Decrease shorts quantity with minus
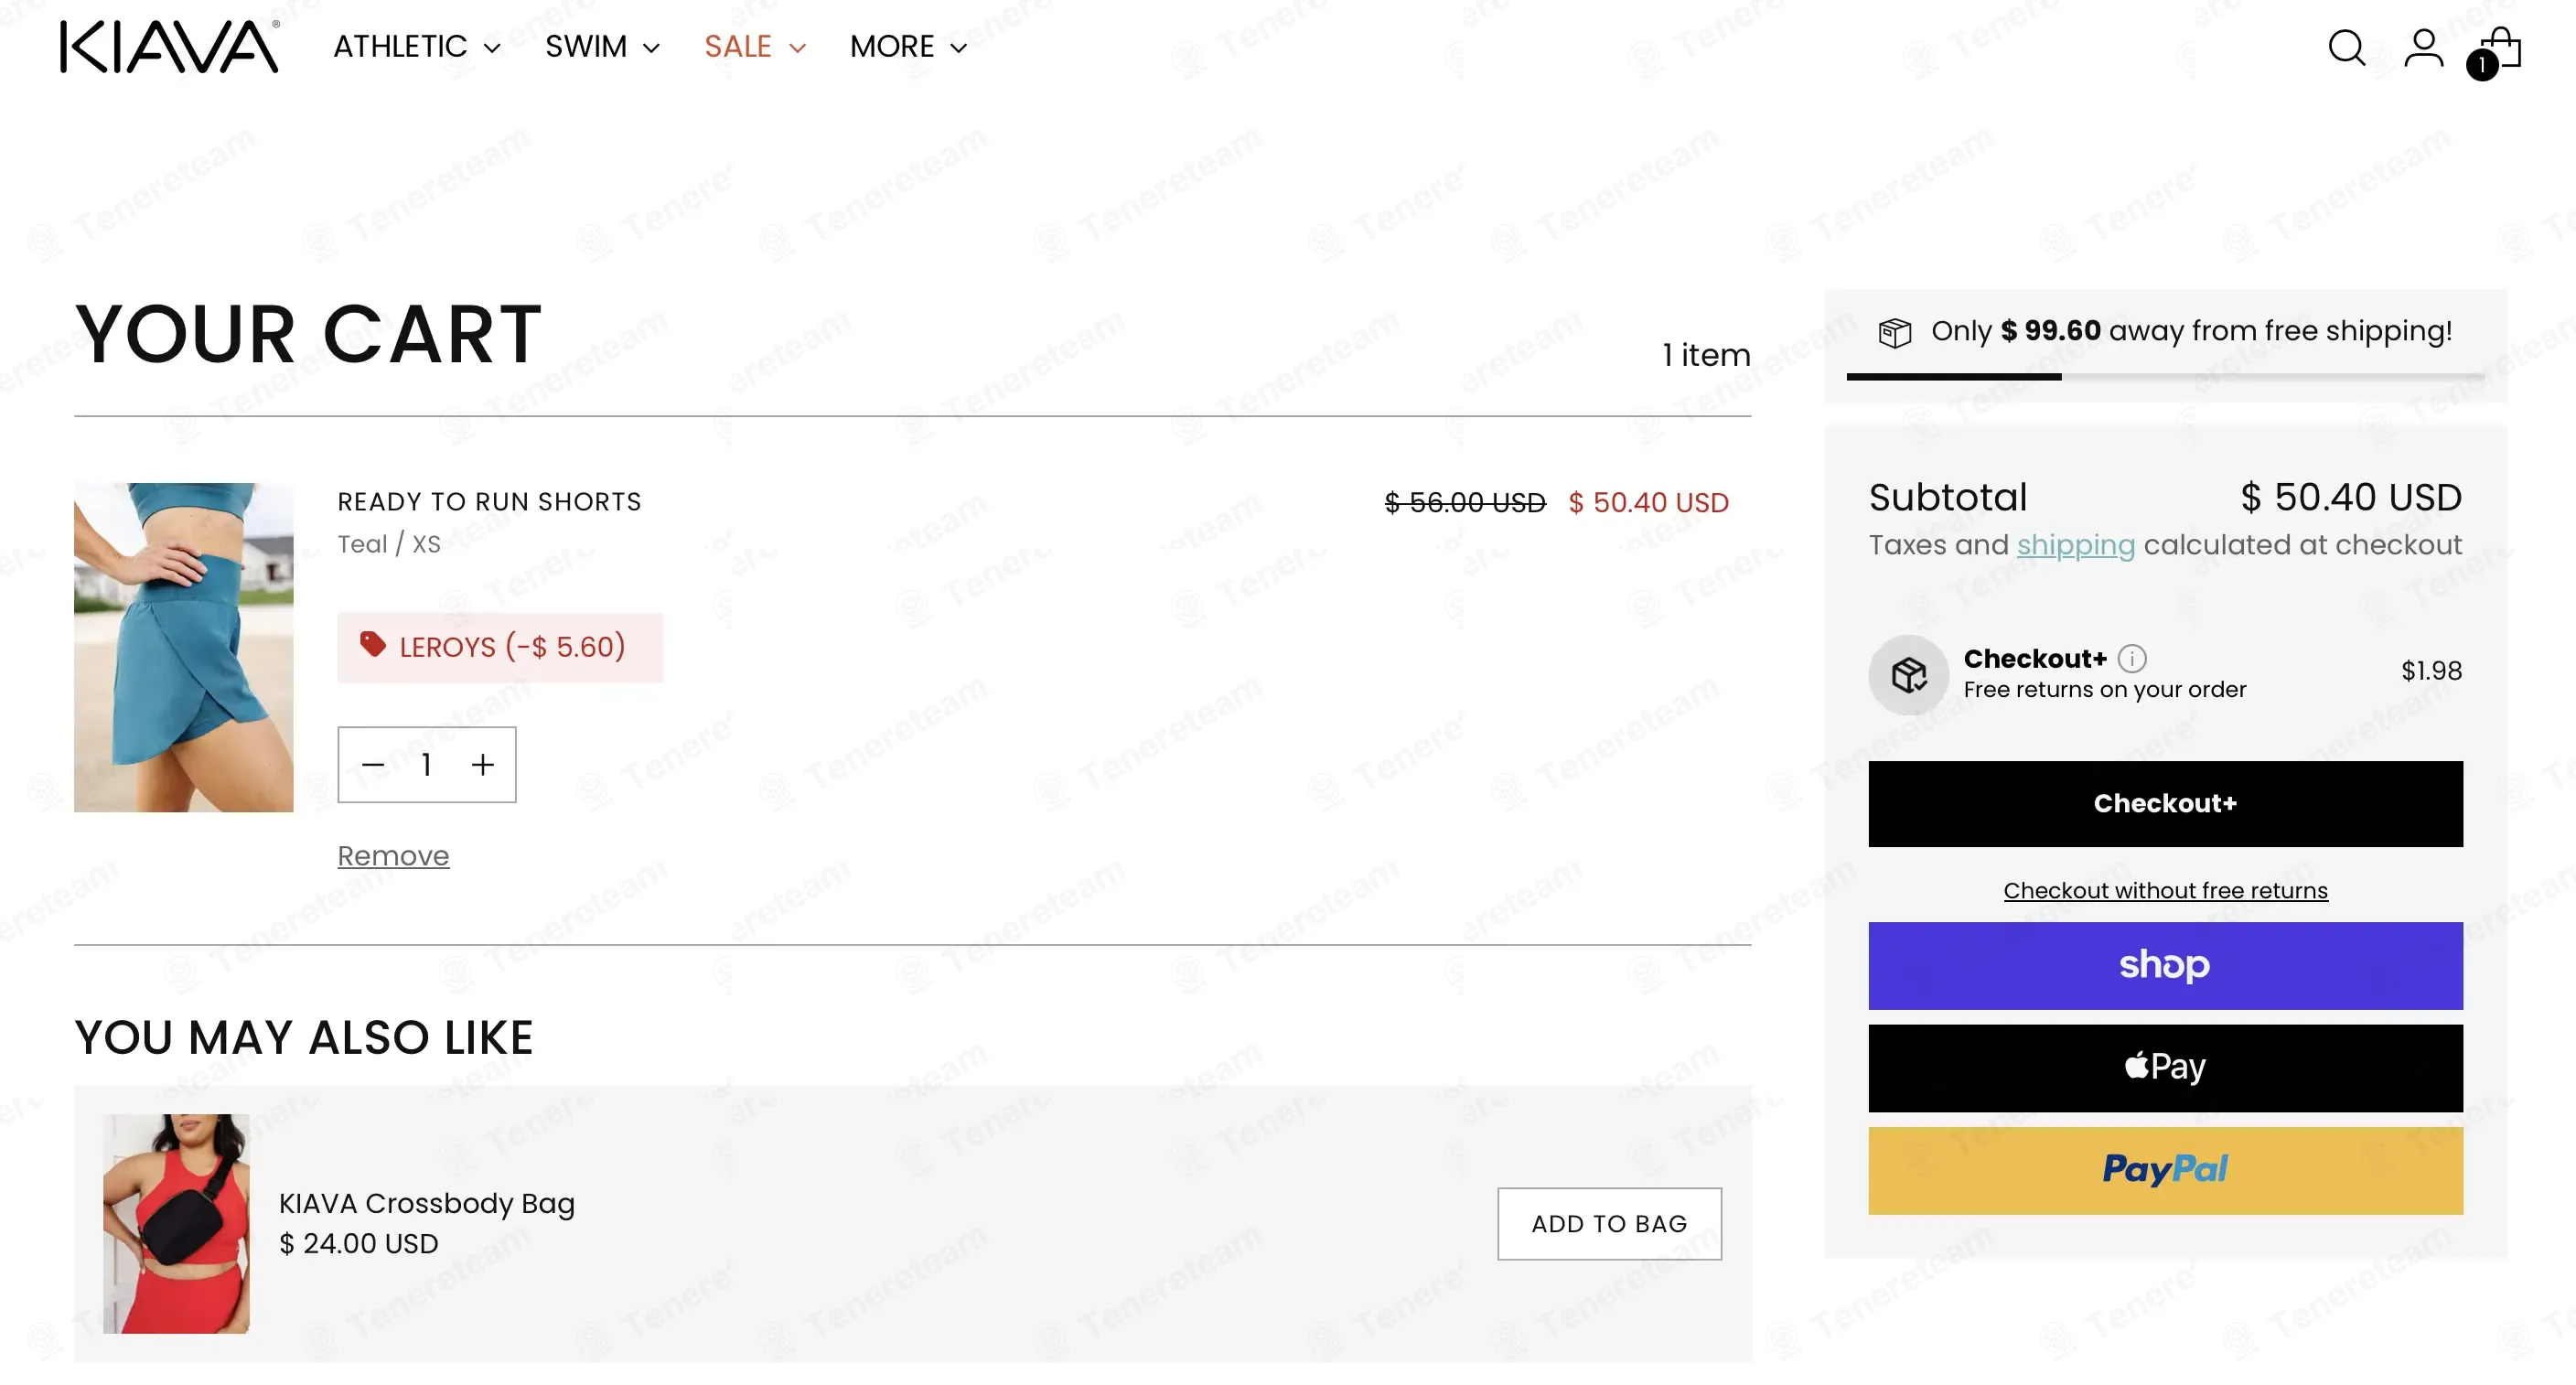This screenshot has width=2576, height=1385. click(x=373, y=765)
